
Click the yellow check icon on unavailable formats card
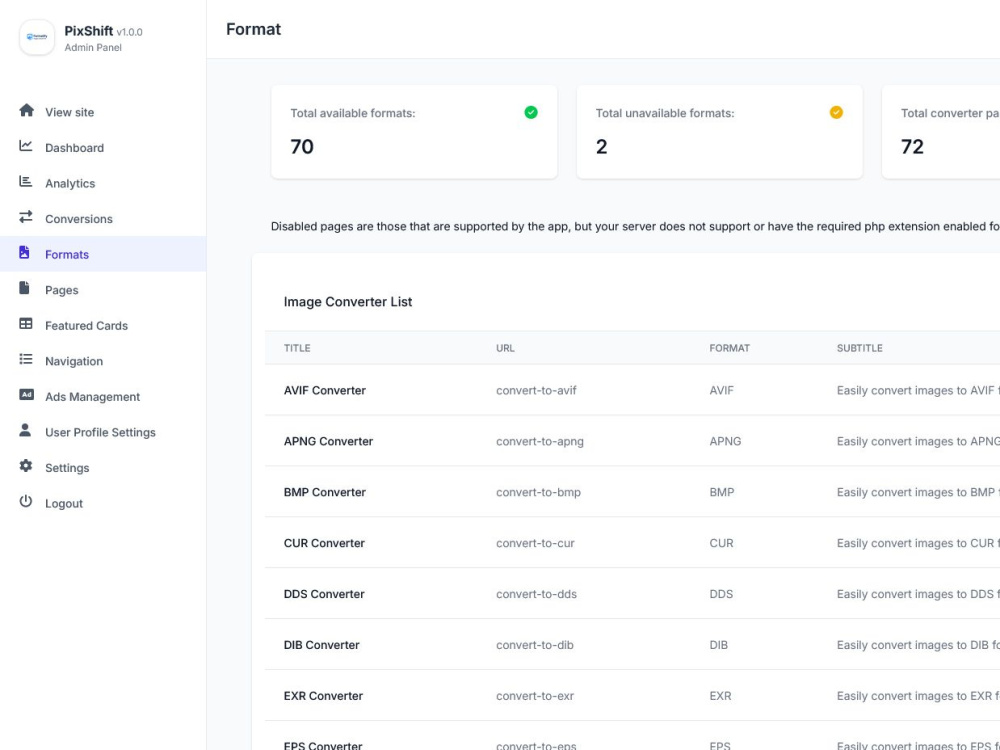pos(836,112)
